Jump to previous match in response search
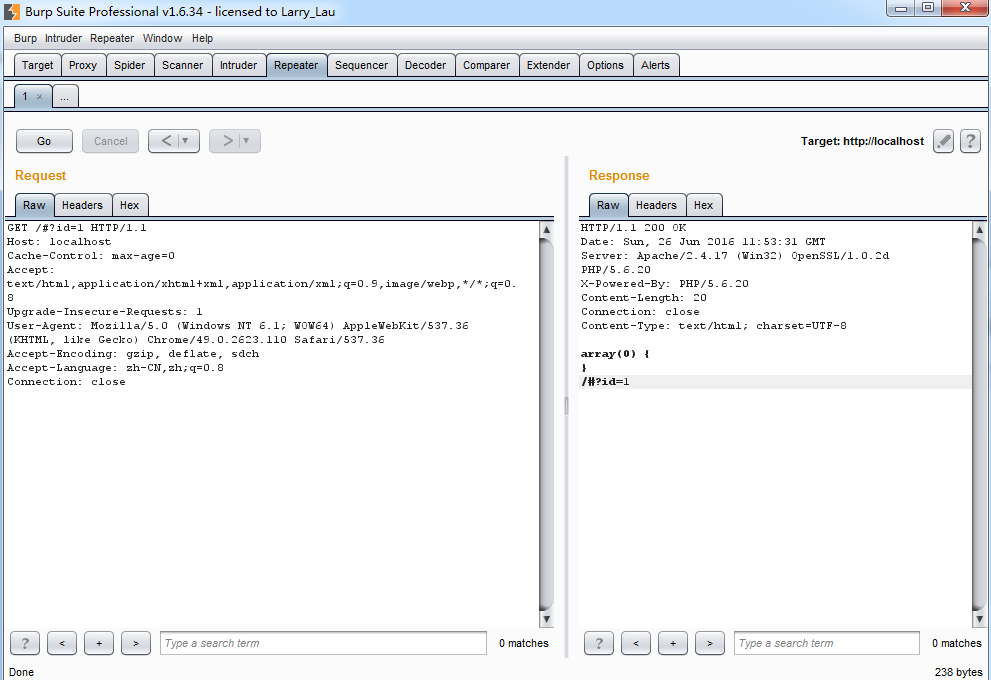 pos(636,643)
